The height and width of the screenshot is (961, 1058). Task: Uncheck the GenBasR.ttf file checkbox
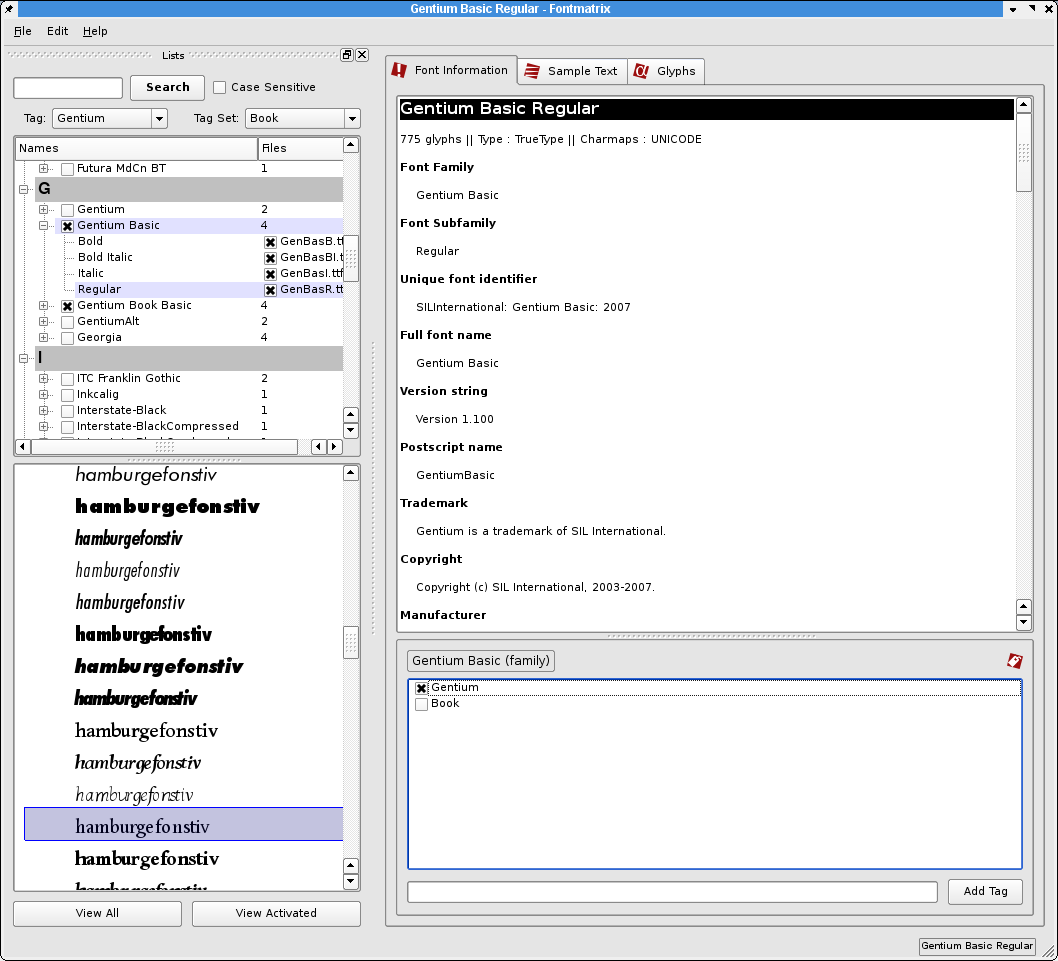pyautogui.click(x=271, y=290)
